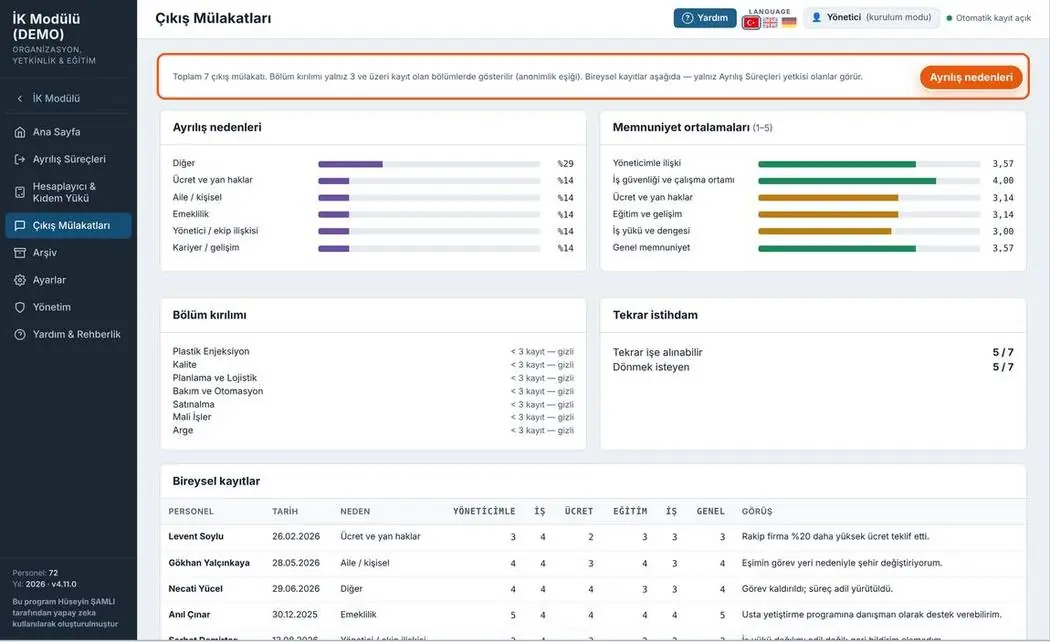Switch language with the German flag
This screenshot has width=1050, height=642.
(x=790, y=23)
